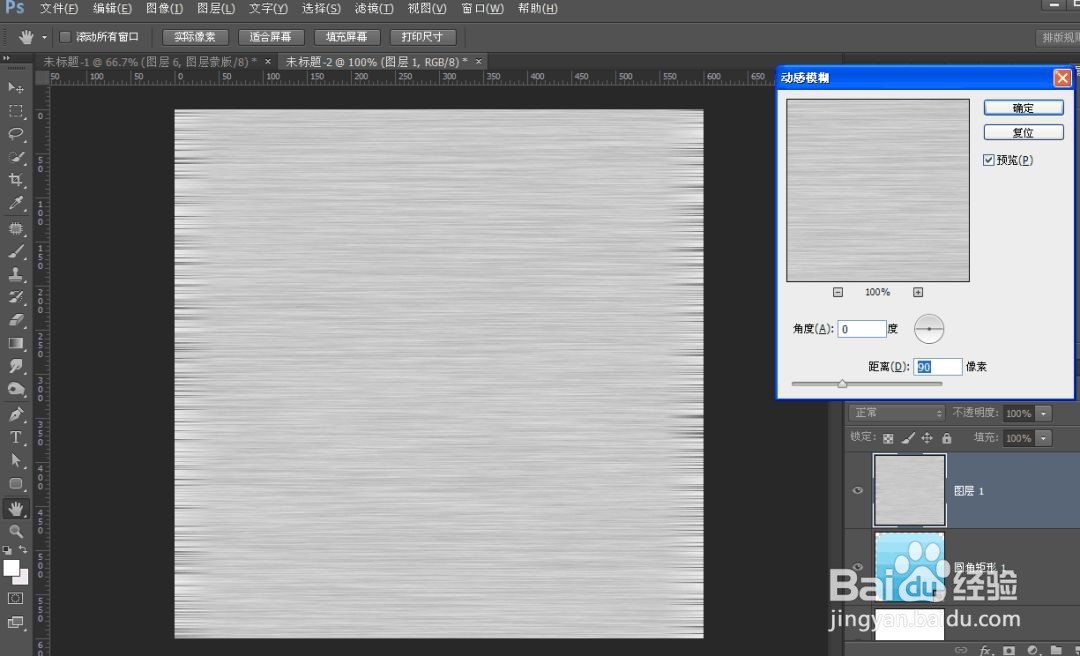Toggle Quick Mask mode
This screenshot has height=656, width=1080.
(15, 598)
